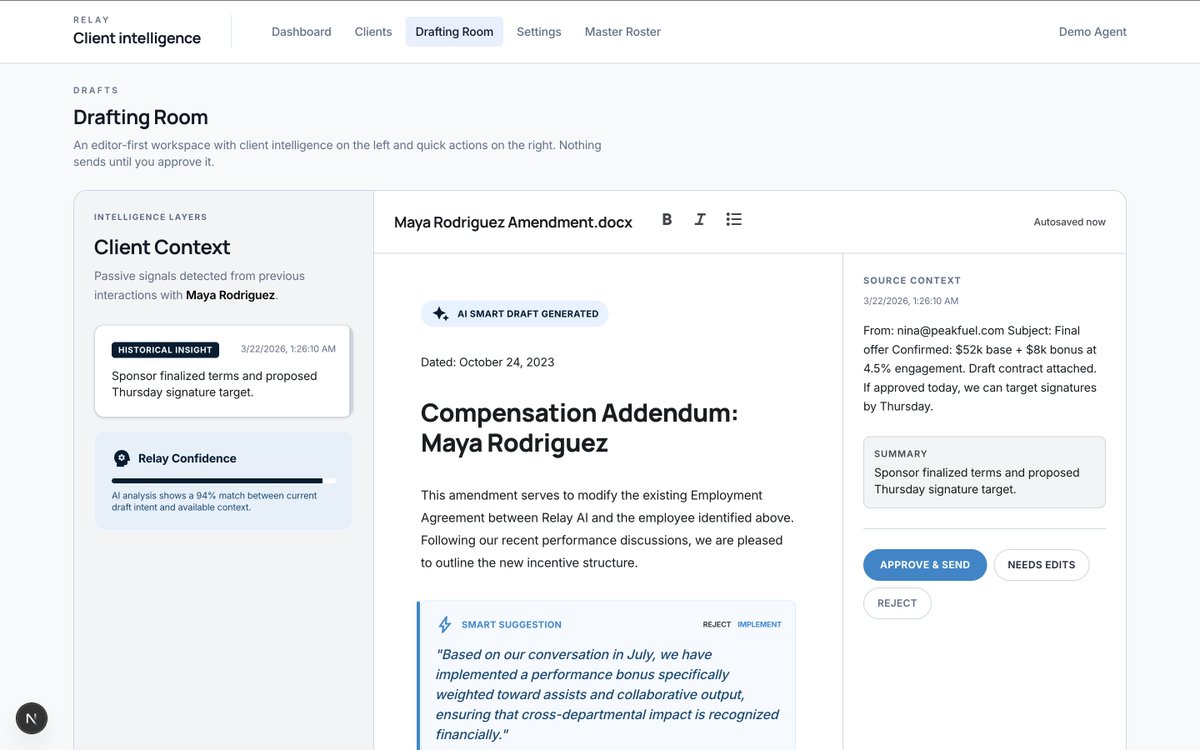Click the Historical Insight card timestamp
The width and height of the screenshot is (1200, 750).
[x=288, y=349]
